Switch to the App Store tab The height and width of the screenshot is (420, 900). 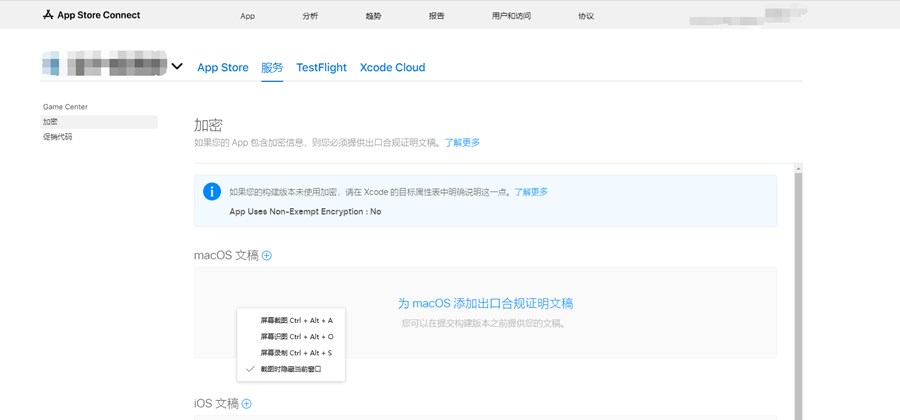coord(223,68)
